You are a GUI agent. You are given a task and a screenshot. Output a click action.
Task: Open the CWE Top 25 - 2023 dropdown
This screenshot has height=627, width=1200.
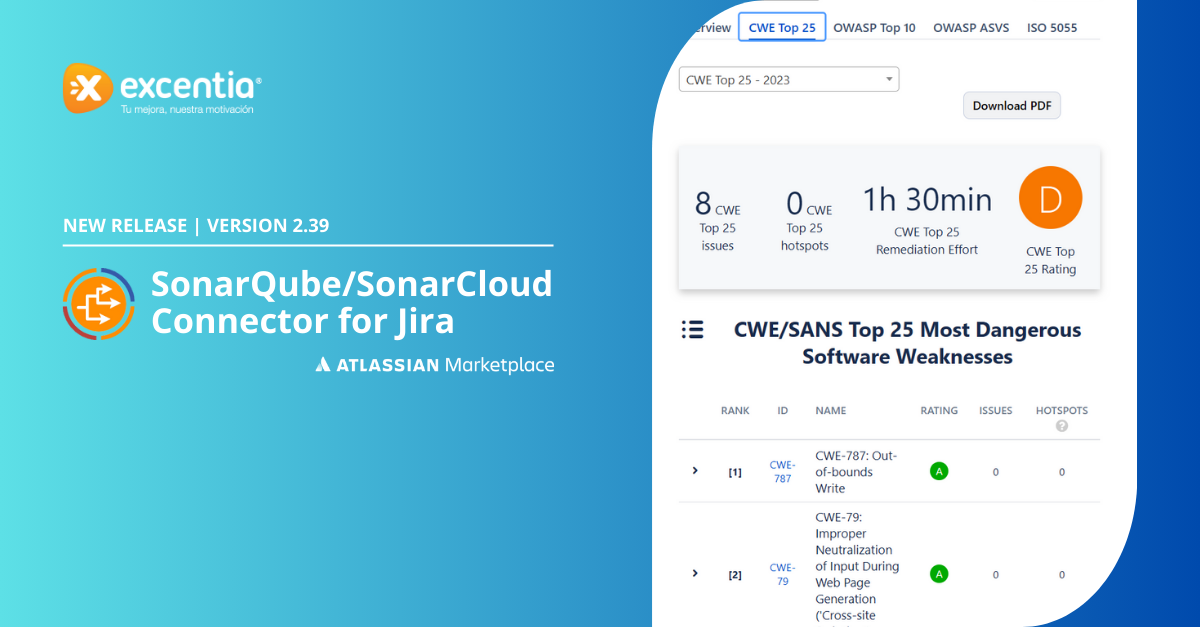click(788, 80)
